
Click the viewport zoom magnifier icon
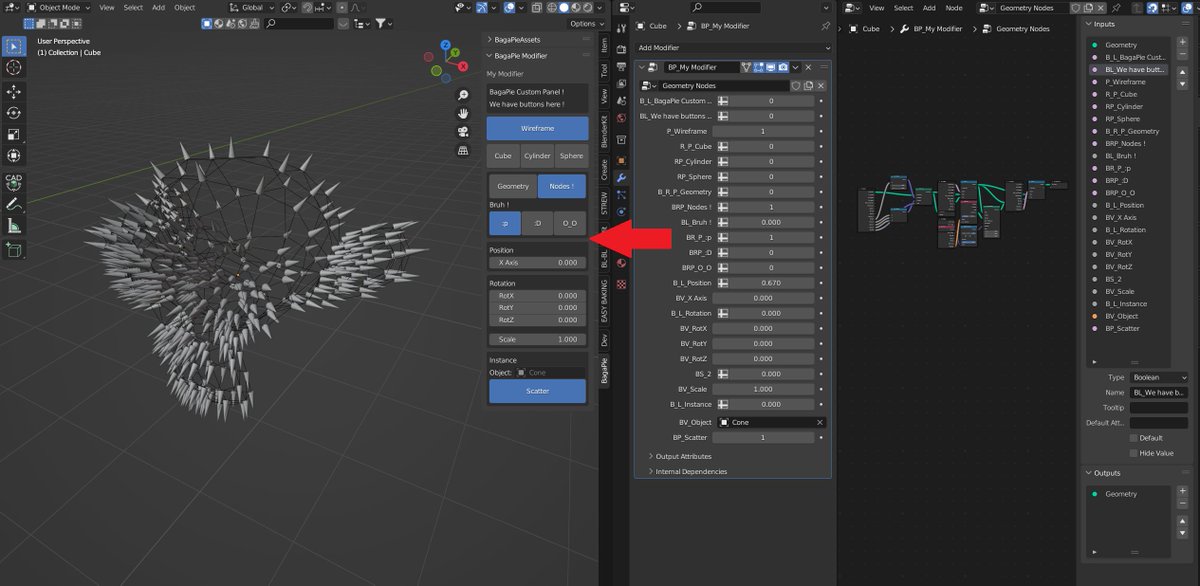(463, 95)
